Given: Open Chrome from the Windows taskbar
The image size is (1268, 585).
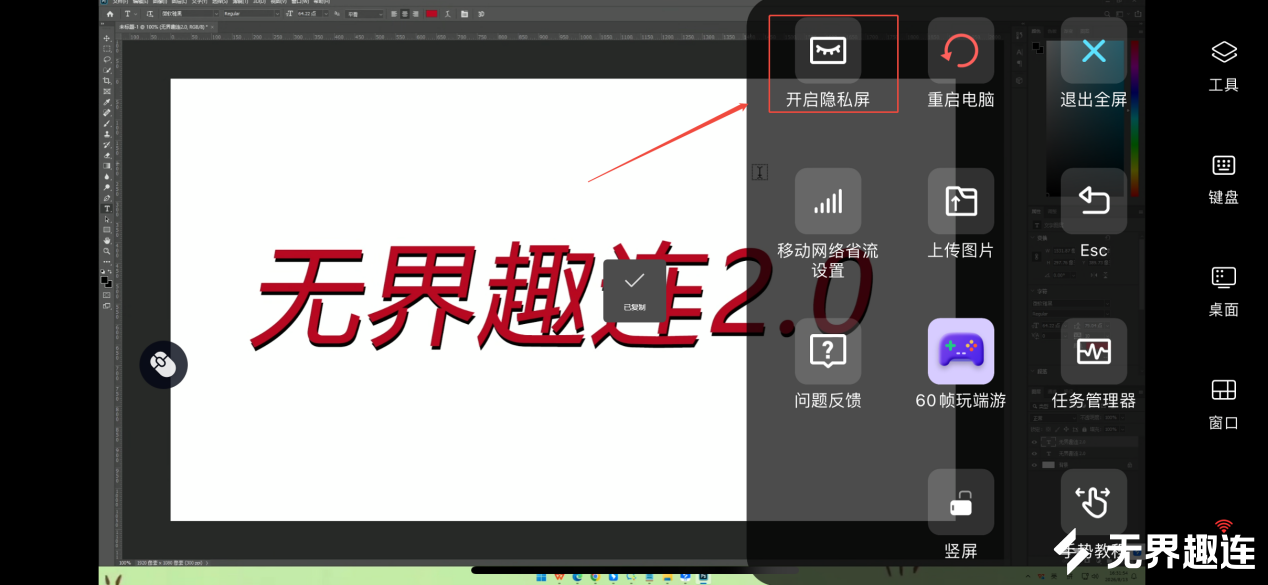Looking at the screenshot, I should click(x=594, y=577).
